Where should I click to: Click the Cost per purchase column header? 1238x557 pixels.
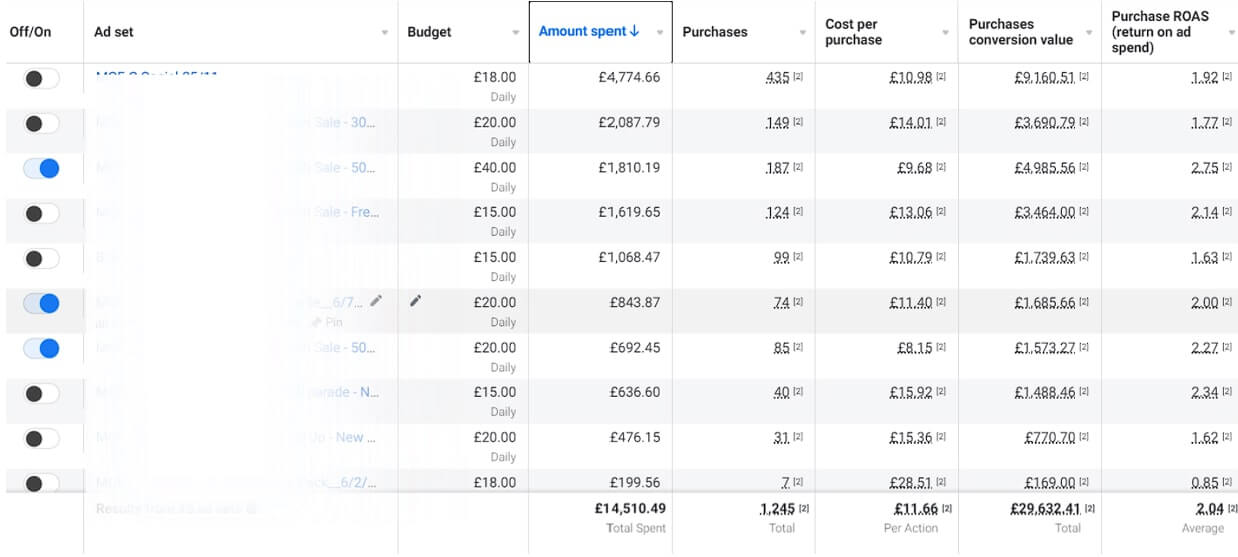[853, 32]
